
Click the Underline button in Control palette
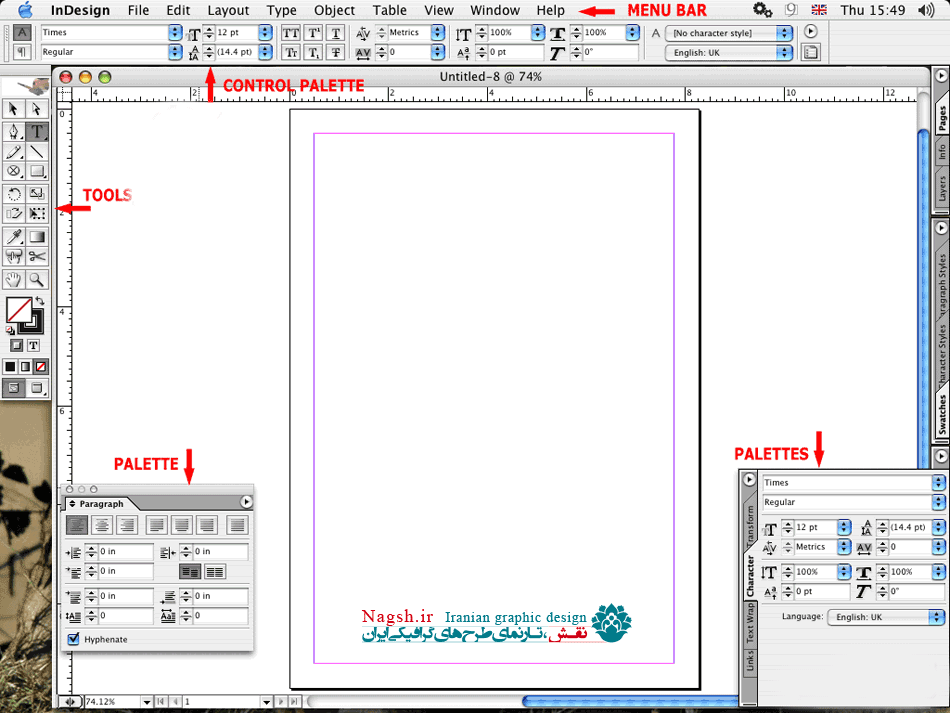tap(336, 33)
